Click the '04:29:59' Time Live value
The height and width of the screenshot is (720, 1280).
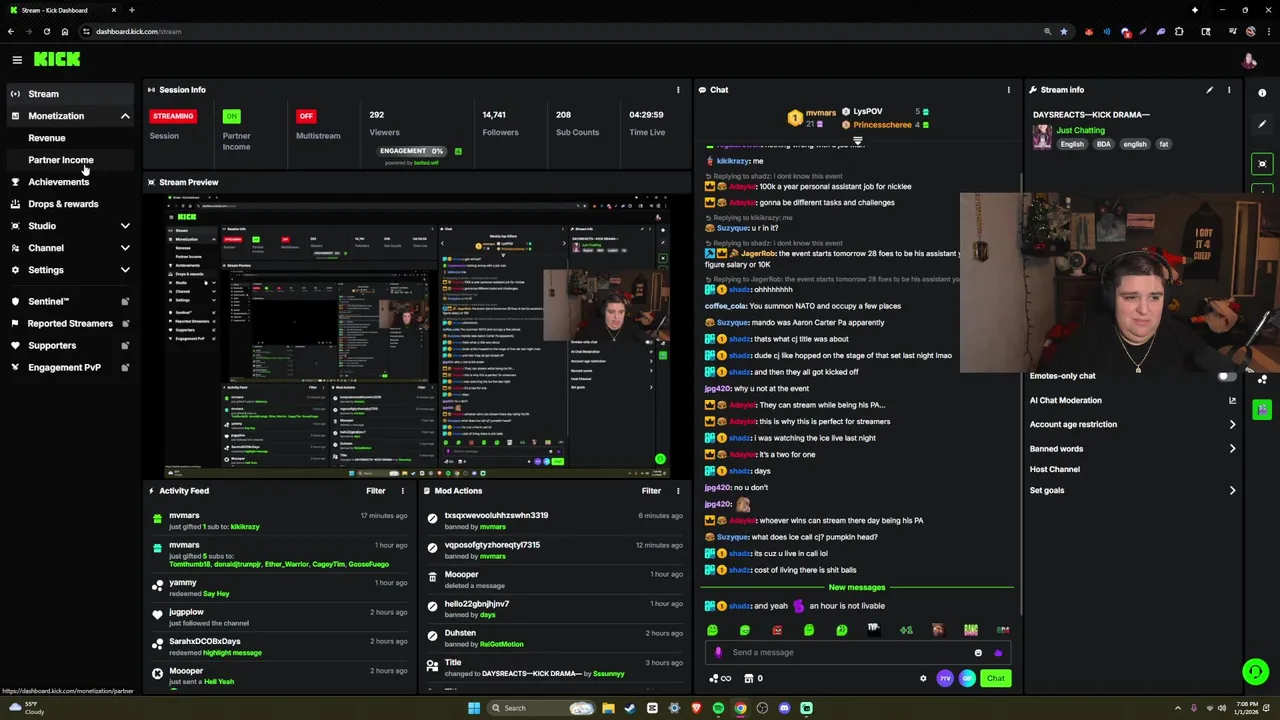click(646, 115)
